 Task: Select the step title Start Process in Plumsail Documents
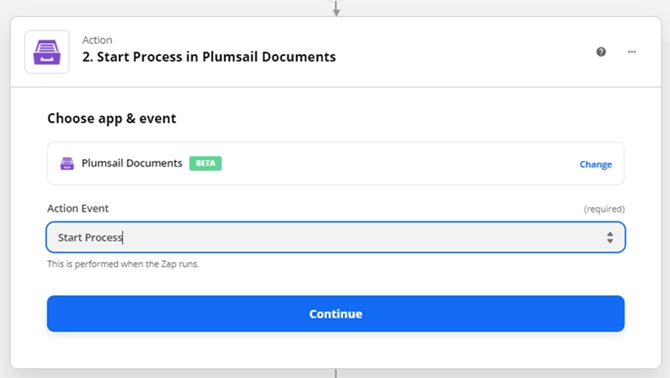pyautogui.click(x=209, y=57)
